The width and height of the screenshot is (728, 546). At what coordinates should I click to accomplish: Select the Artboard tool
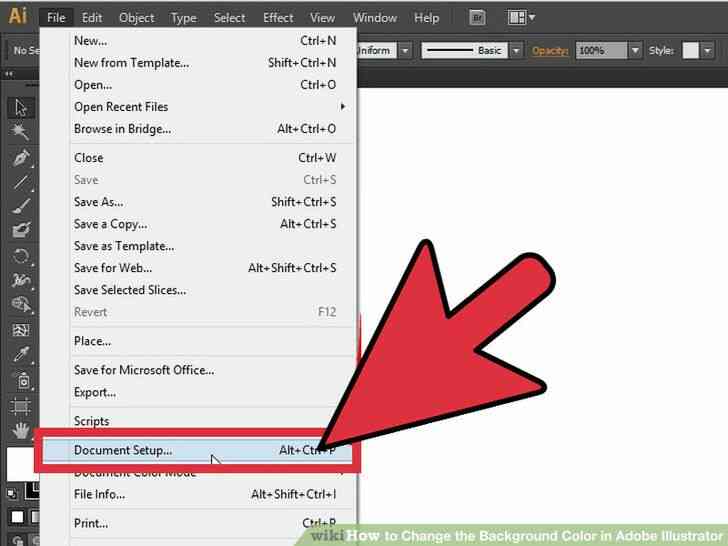(20, 407)
